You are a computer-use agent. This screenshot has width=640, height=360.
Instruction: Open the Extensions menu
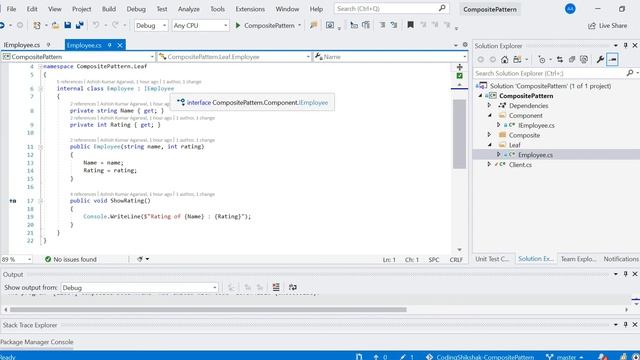(250, 9)
